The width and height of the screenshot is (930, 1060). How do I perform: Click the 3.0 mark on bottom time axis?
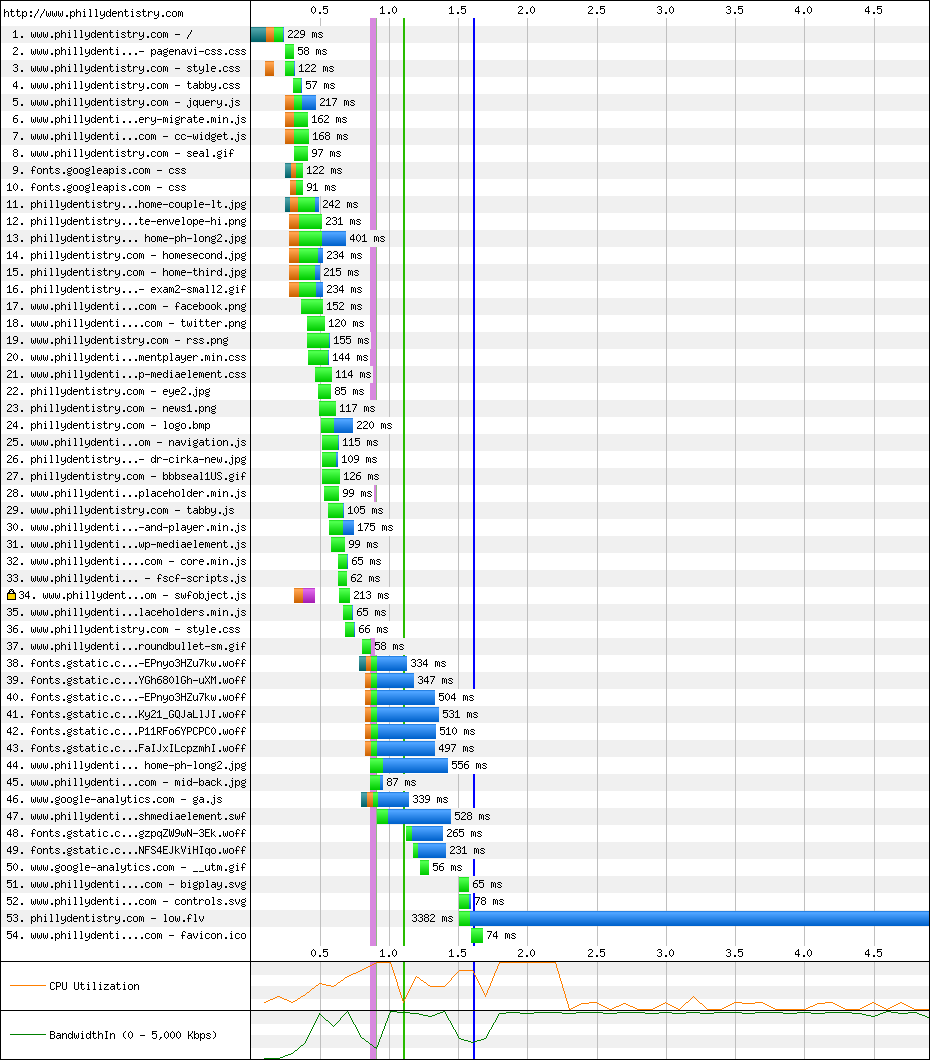(665, 953)
